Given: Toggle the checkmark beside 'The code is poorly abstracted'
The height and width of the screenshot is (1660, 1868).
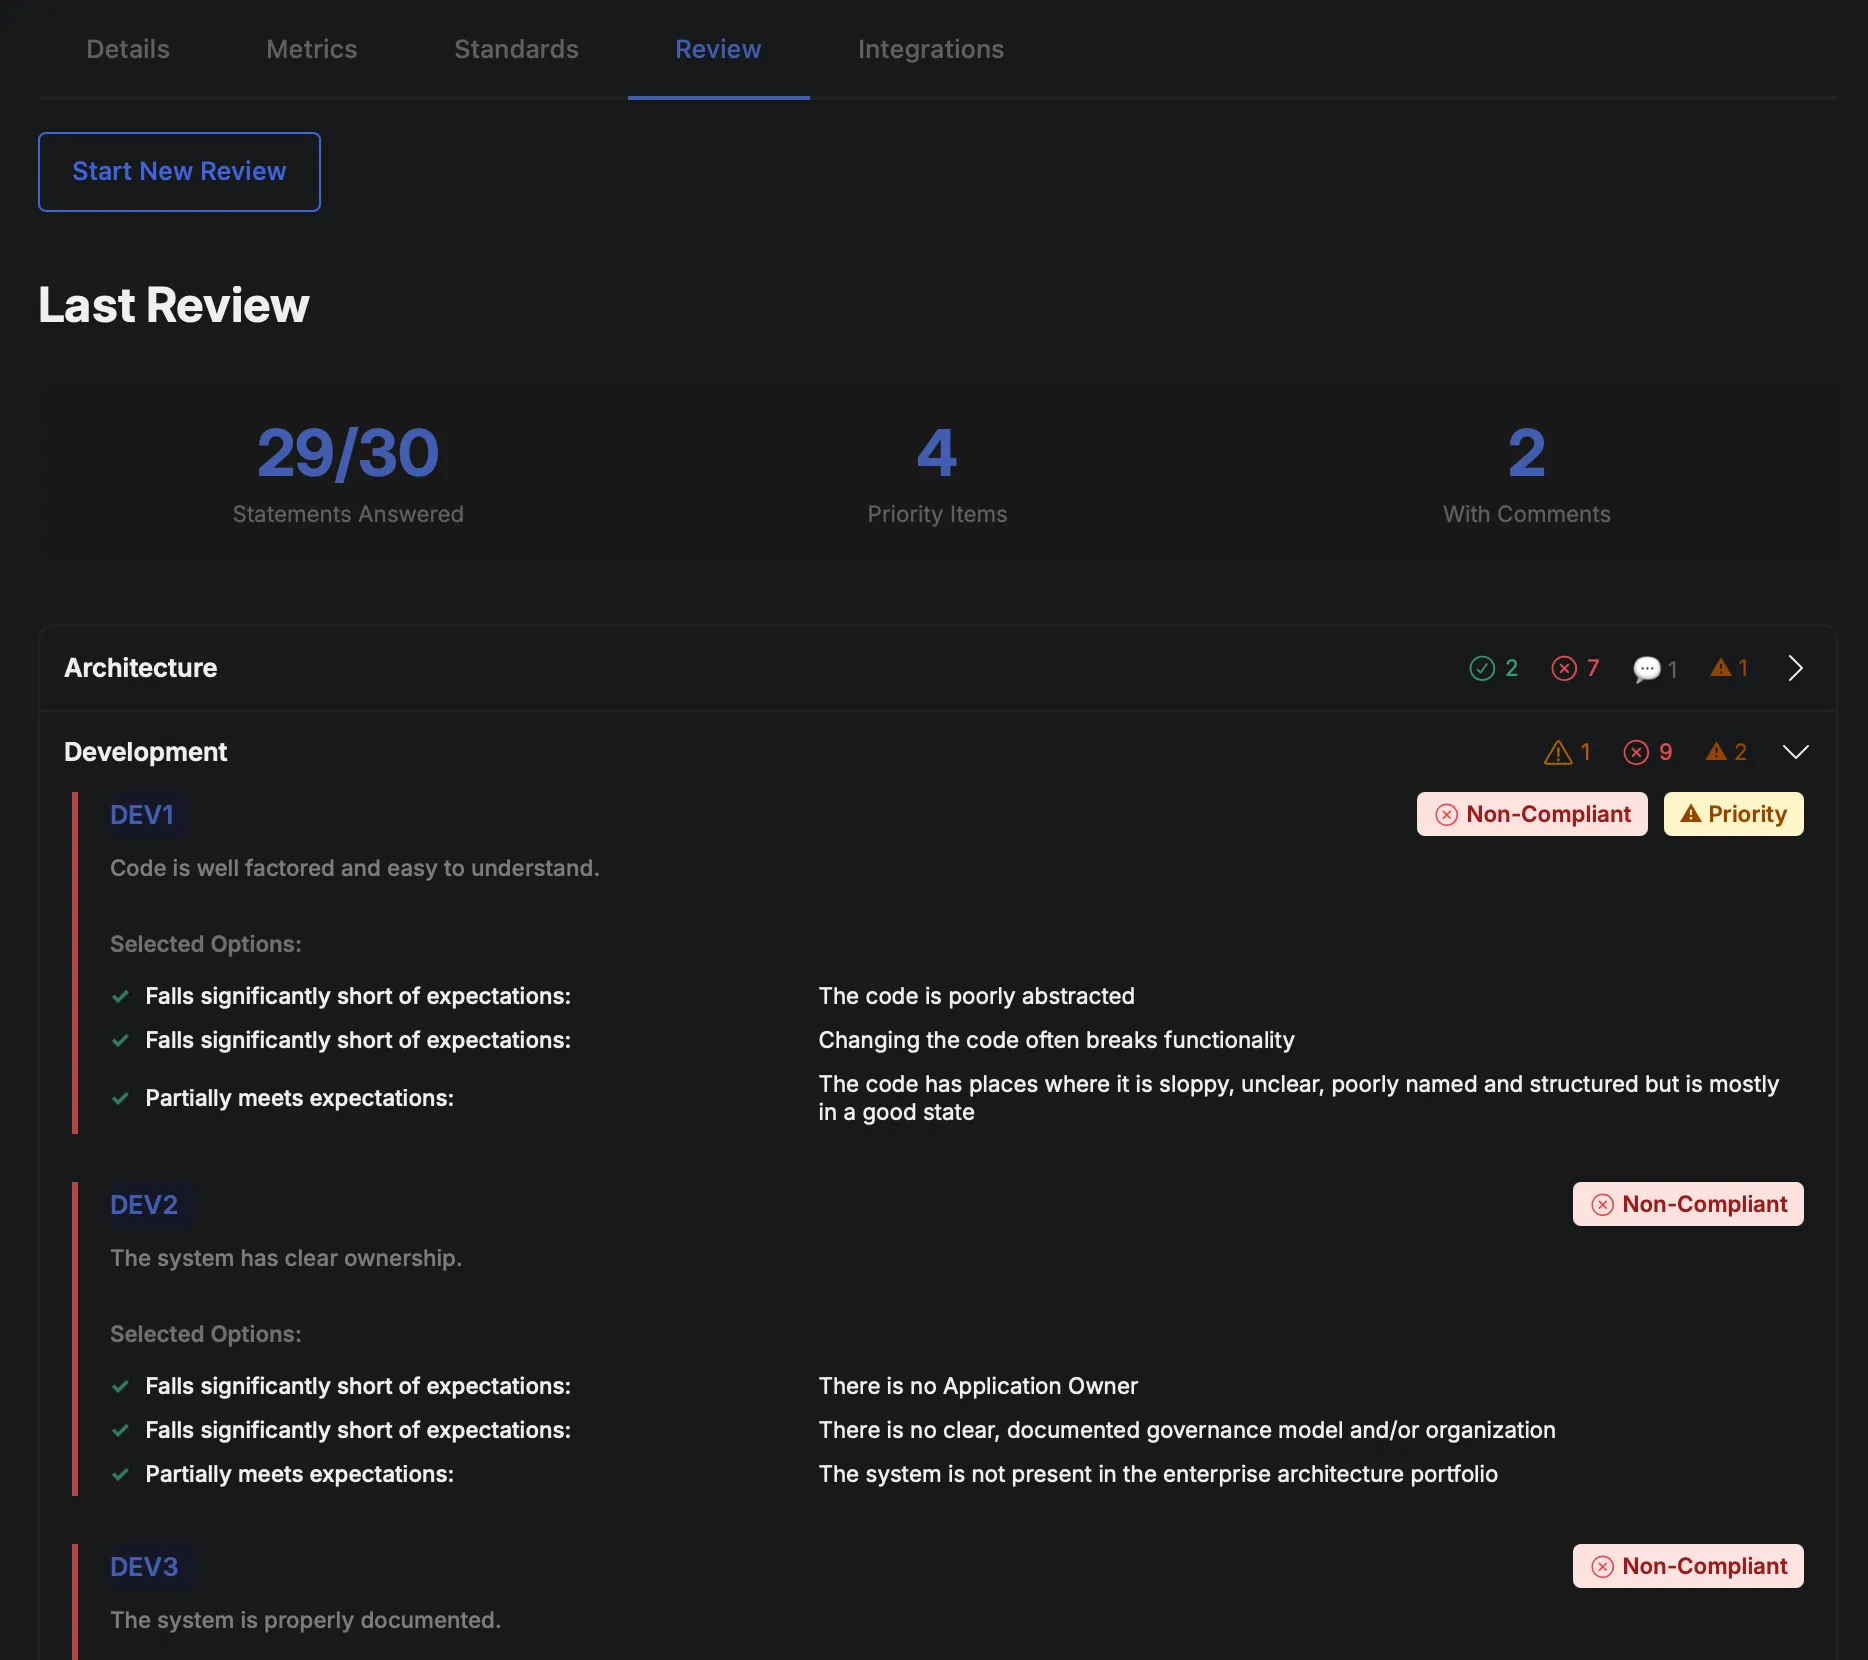Looking at the screenshot, I should point(121,996).
